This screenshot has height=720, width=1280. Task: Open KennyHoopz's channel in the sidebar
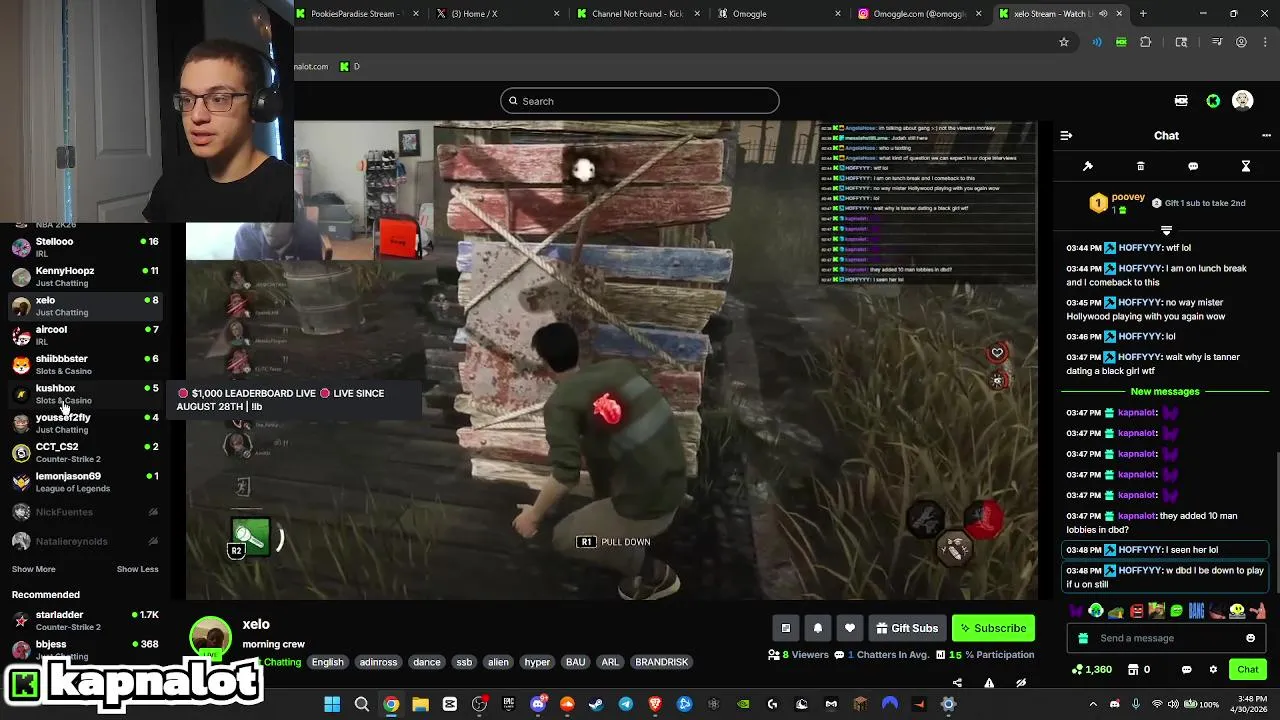coord(85,276)
